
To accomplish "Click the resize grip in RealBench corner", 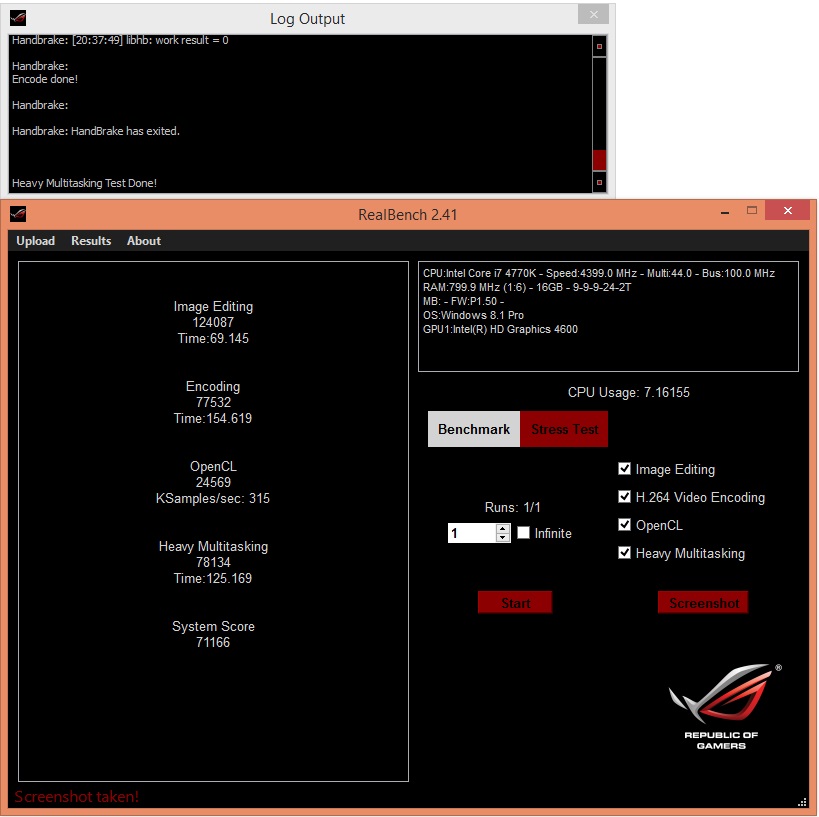I will 802,802.
